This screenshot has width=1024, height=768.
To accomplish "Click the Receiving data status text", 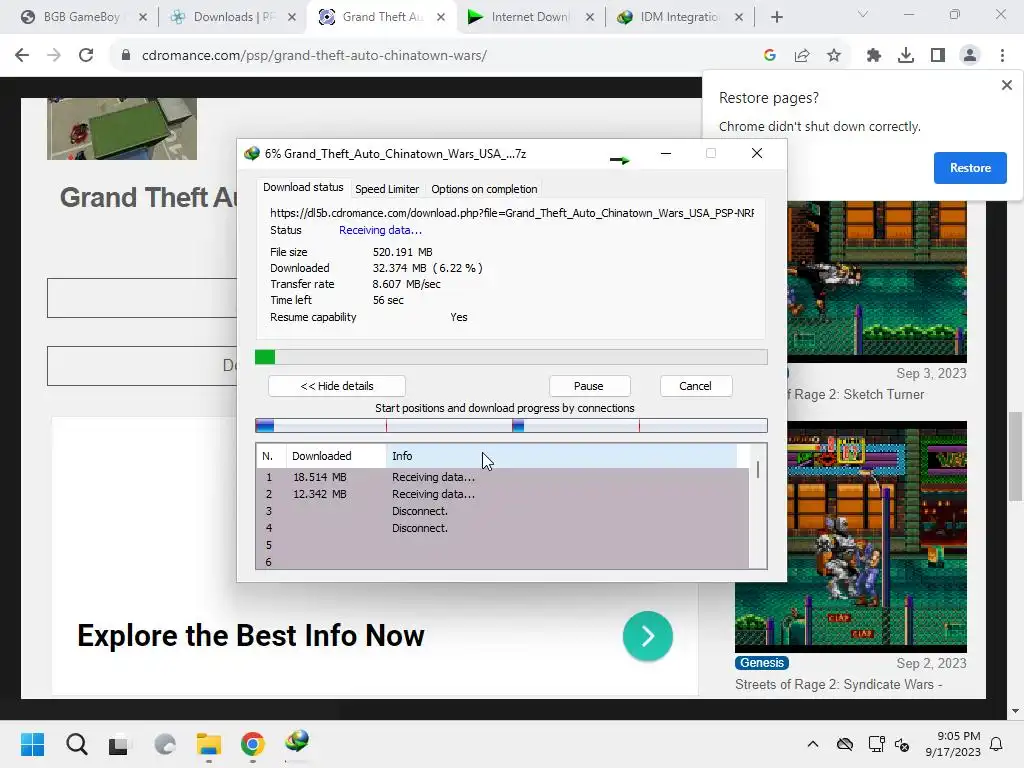I will (380, 230).
